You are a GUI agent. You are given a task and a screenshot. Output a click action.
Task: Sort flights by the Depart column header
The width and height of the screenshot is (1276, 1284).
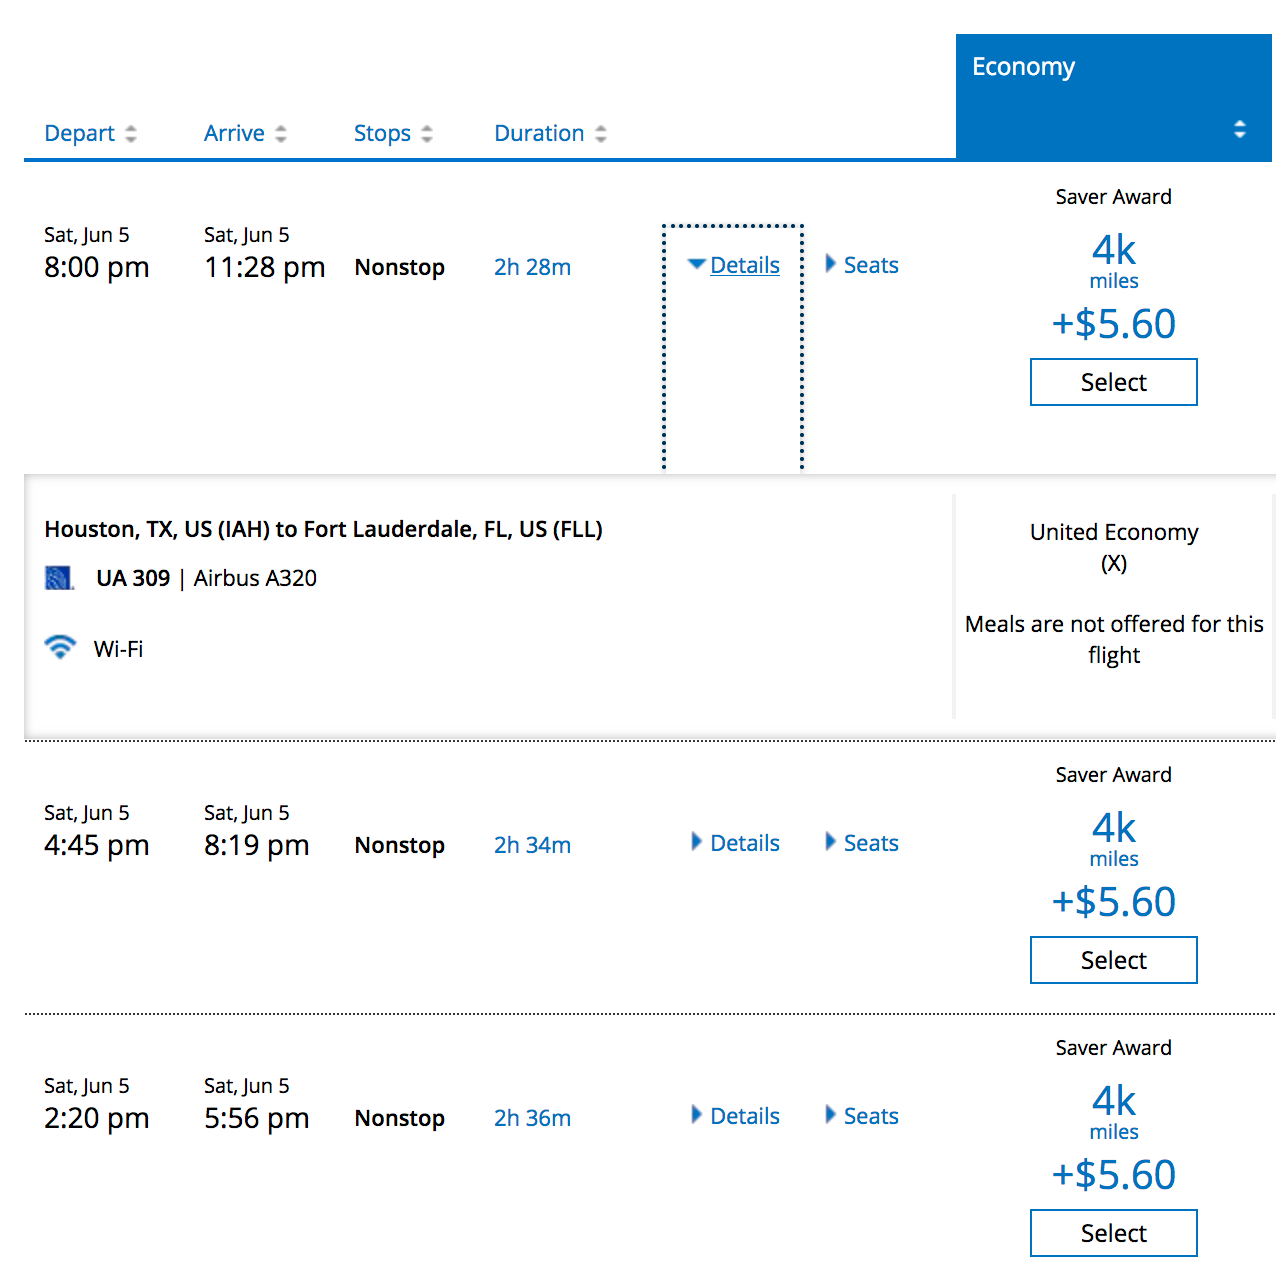(80, 134)
